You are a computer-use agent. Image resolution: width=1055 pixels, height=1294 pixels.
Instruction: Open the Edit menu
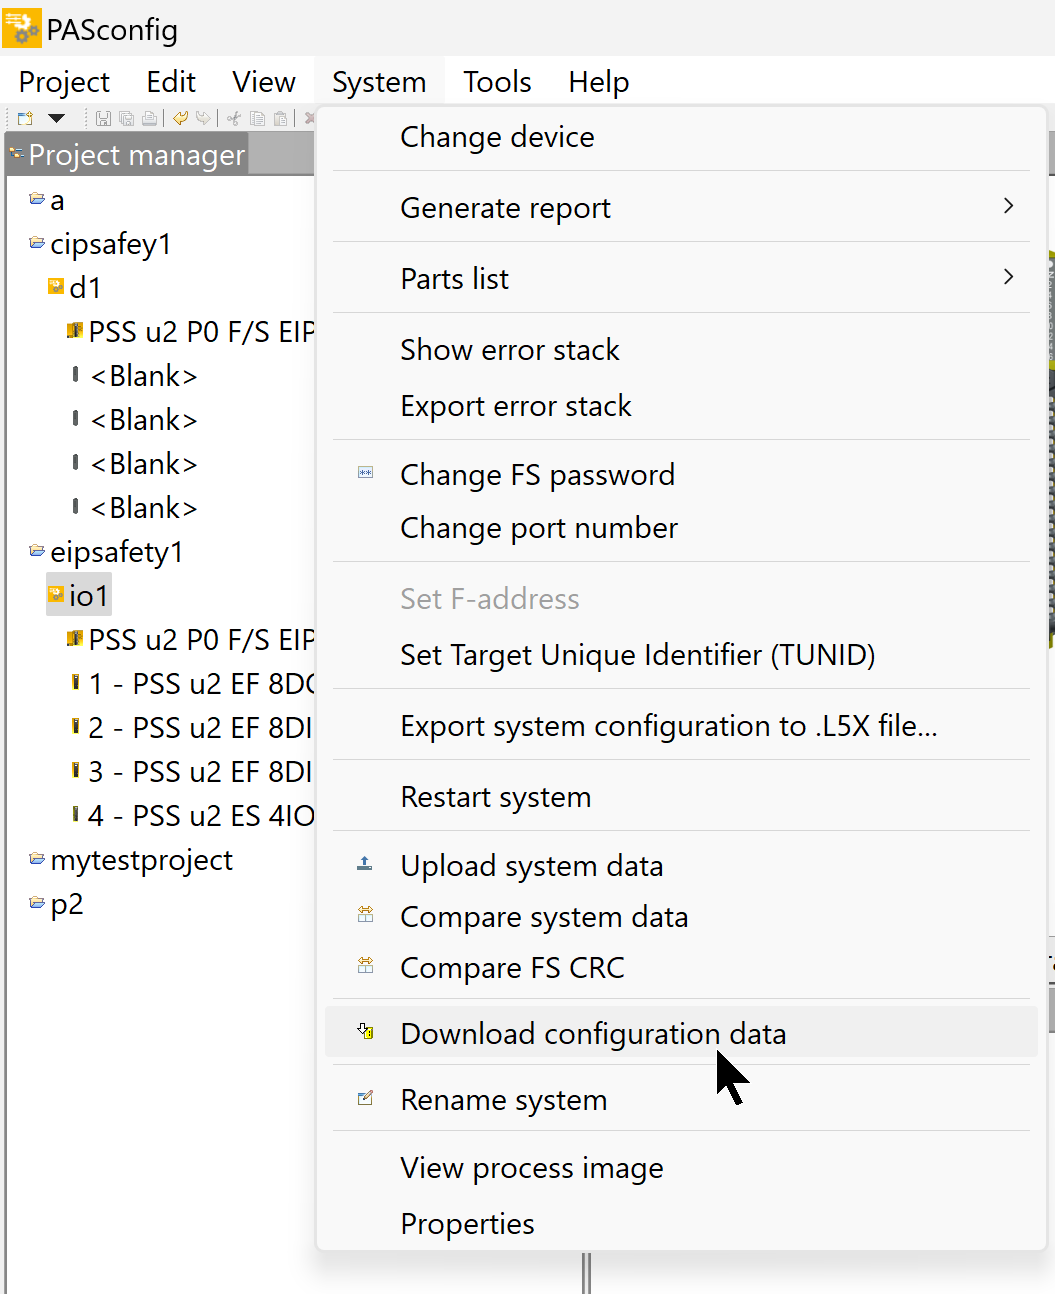171,82
